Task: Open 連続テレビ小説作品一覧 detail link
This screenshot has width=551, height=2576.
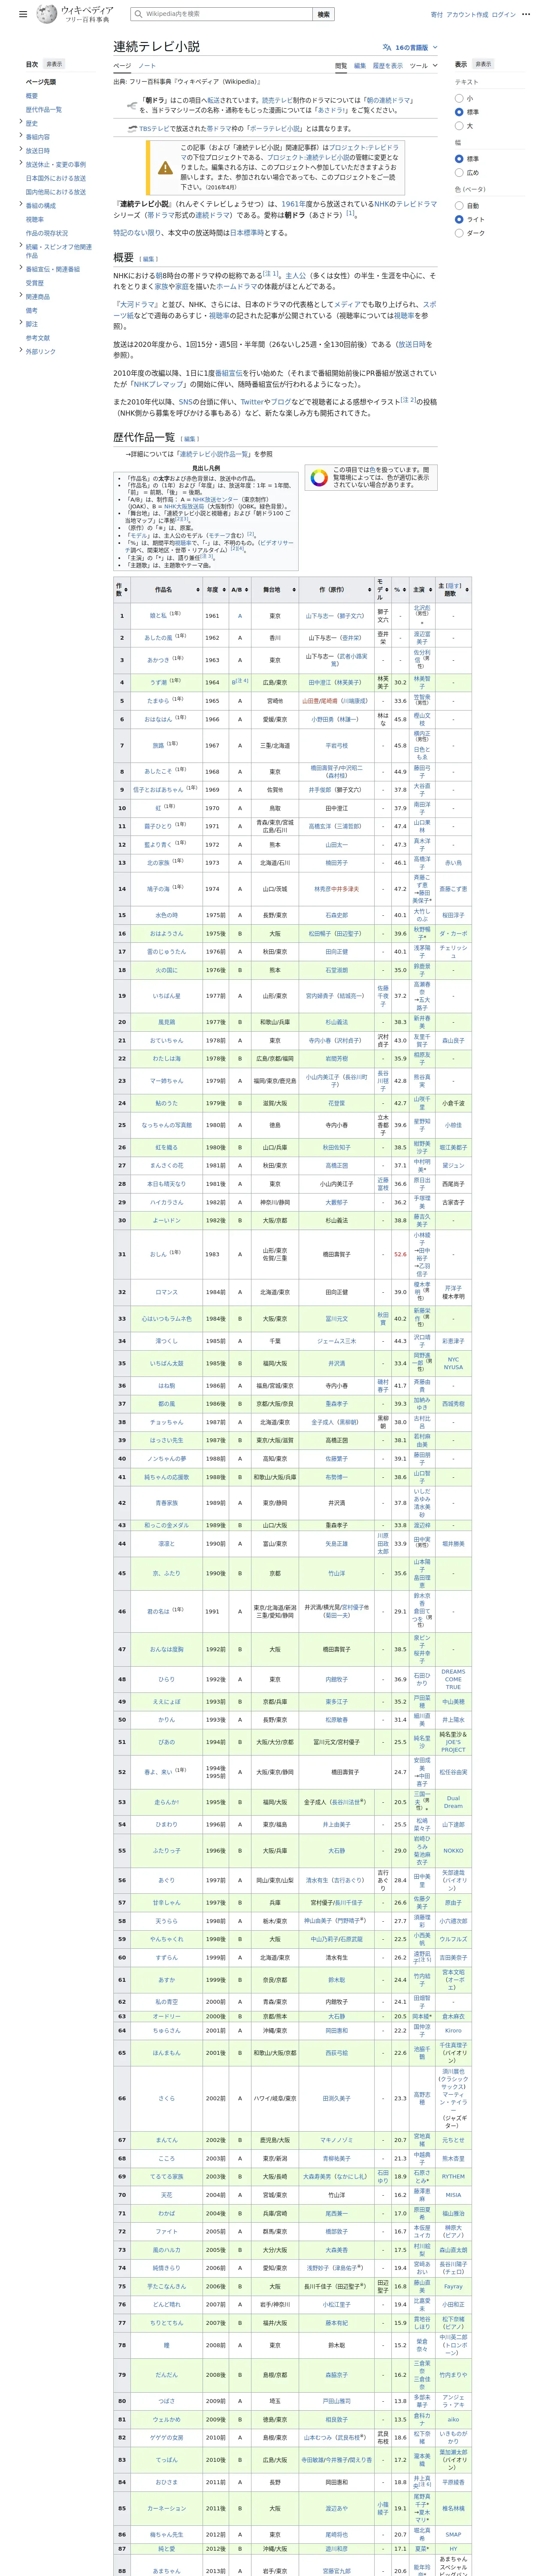Action: coord(214,454)
